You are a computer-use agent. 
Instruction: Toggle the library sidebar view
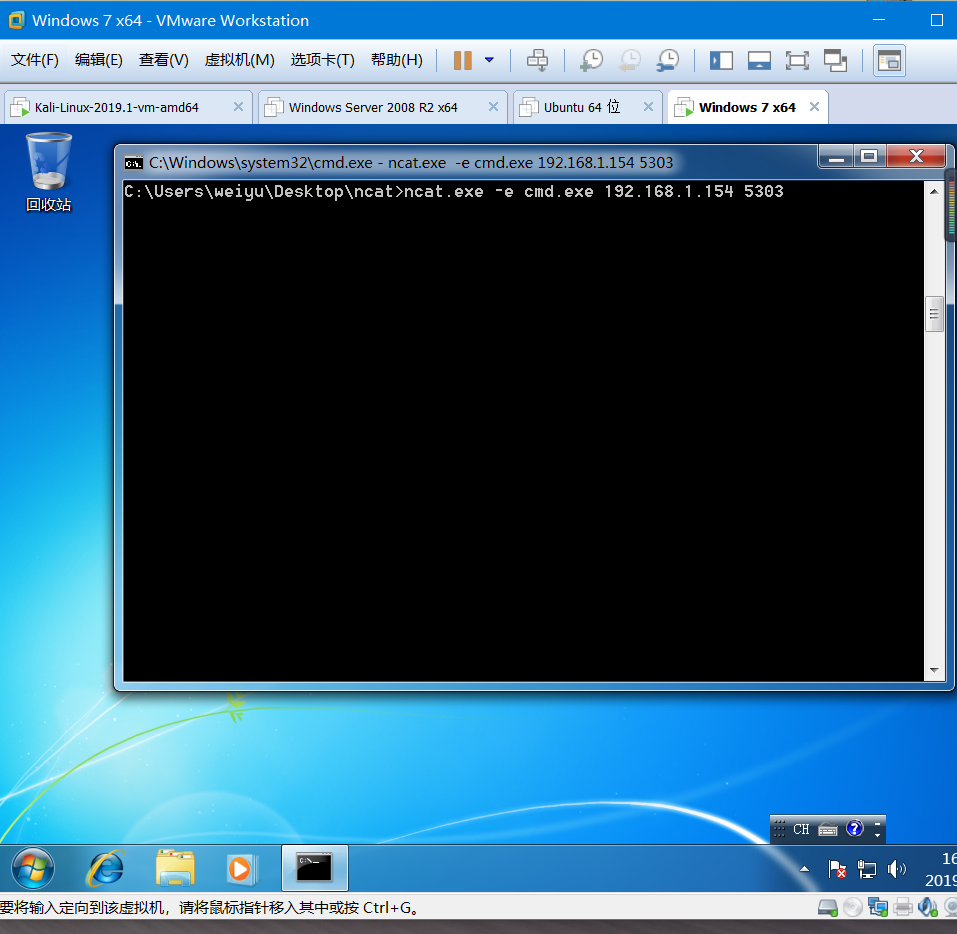(721, 60)
